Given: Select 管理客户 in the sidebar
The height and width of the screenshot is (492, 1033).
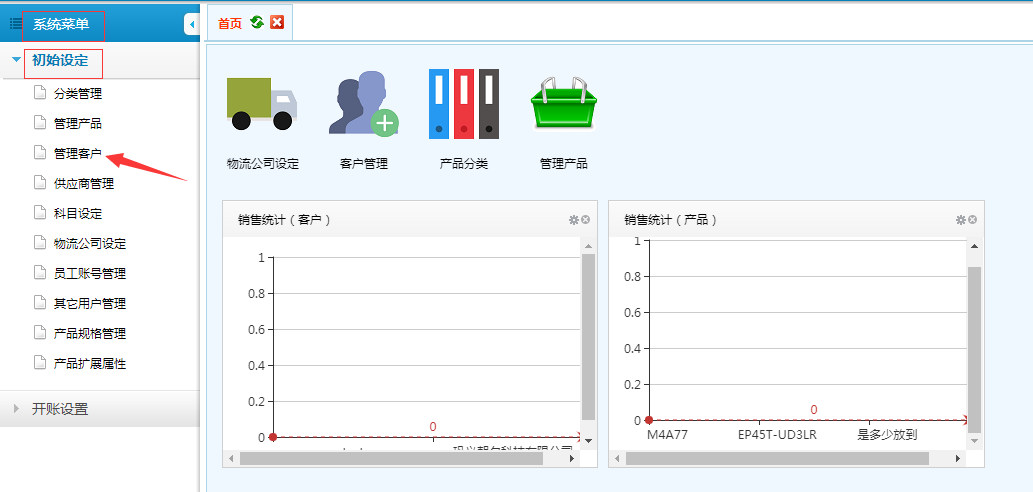Looking at the screenshot, I should (77, 153).
